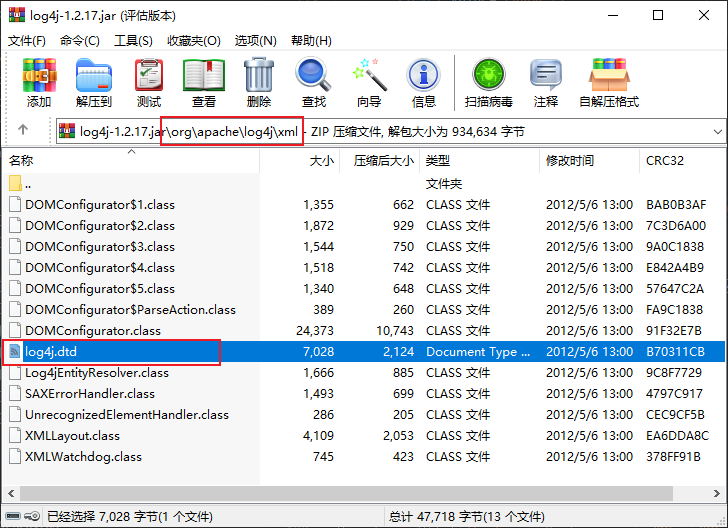Viewport: 728px width, 528px height.
Task: Click the horizontal scrollbar right arrow
Action: [717, 493]
